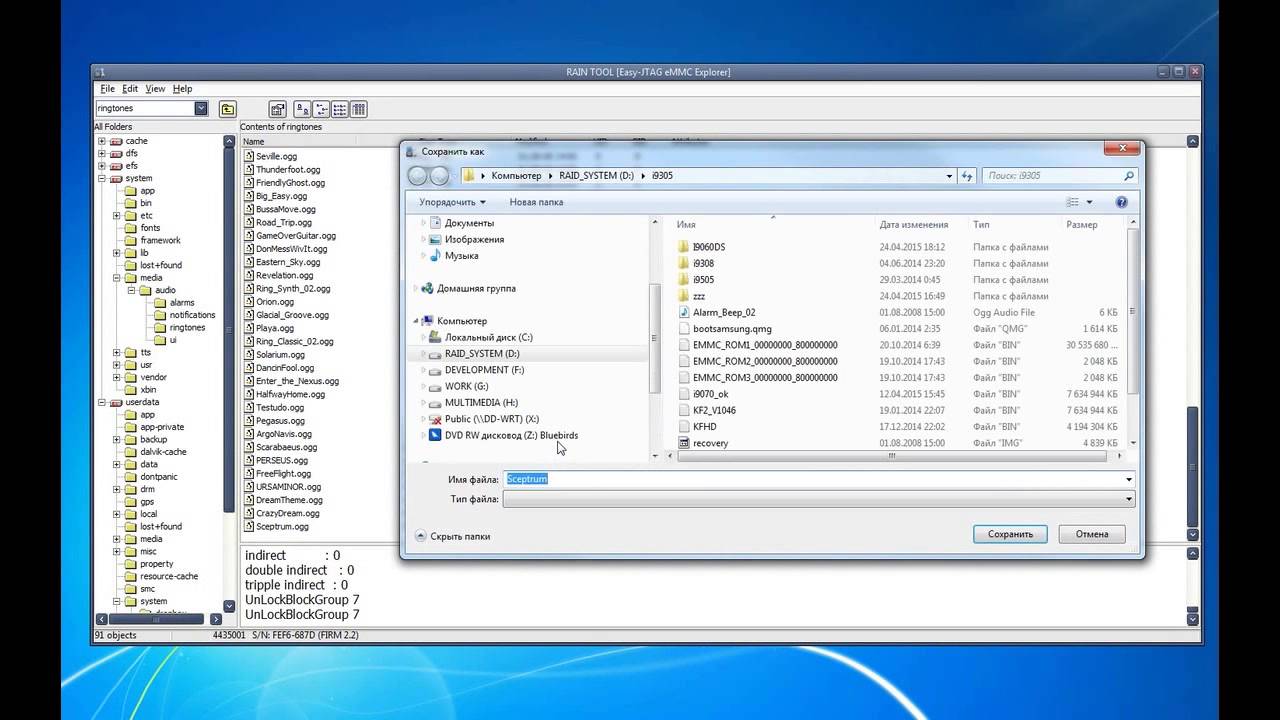Click the back arrow in save dialog
This screenshot has height=720, width=1280.
click(418, 176)
